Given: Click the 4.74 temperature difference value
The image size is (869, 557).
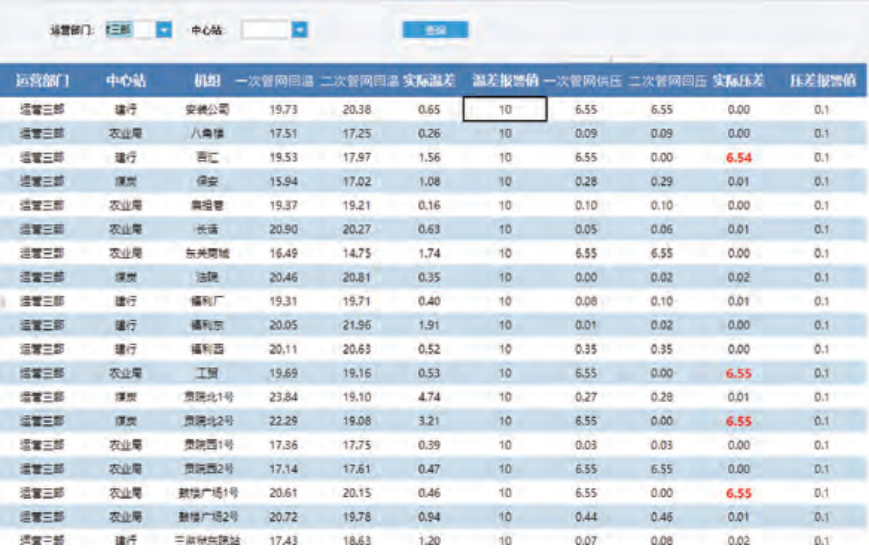Looking at the screenshot, I should point(430,397).
